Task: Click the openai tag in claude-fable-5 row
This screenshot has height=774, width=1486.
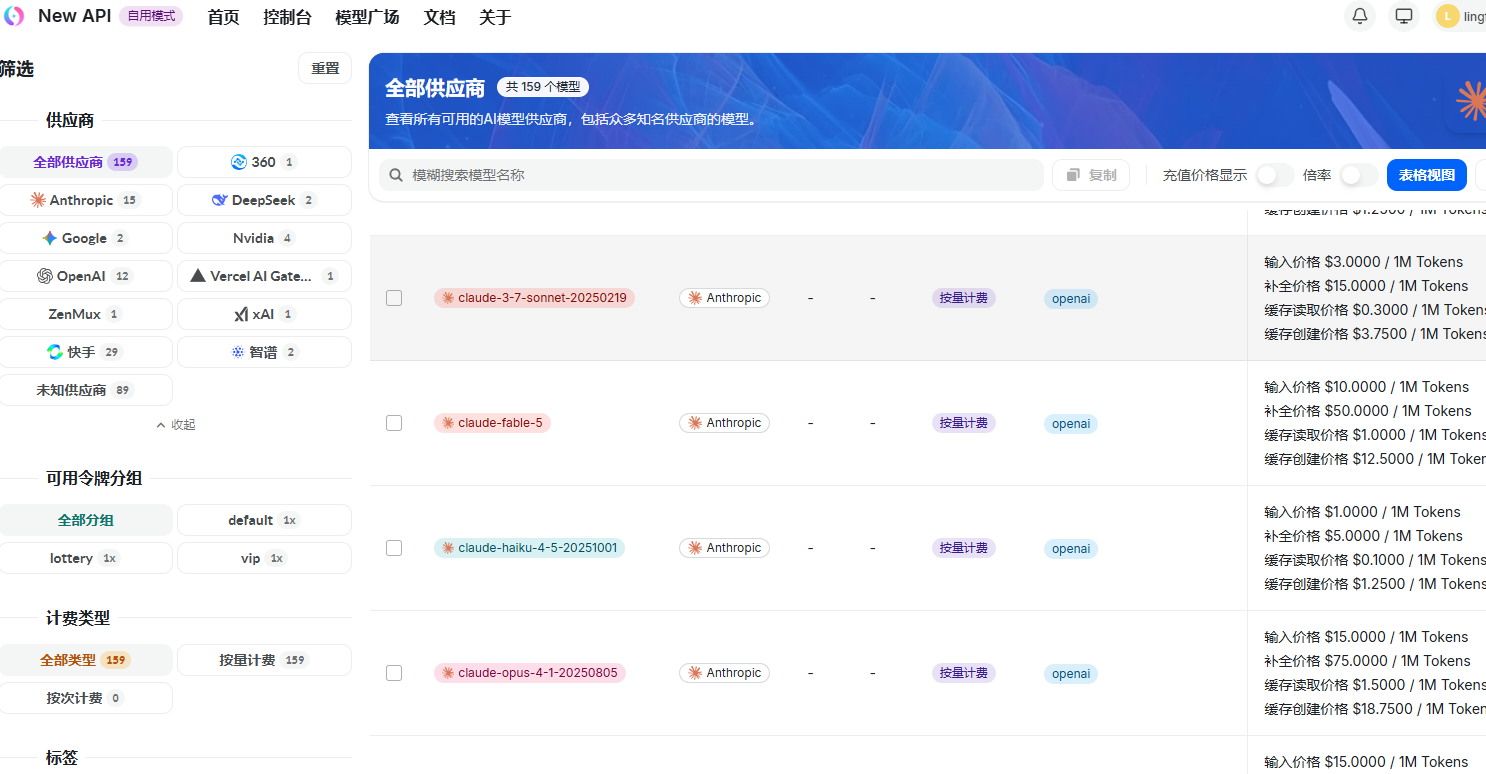Action: 1071,424
